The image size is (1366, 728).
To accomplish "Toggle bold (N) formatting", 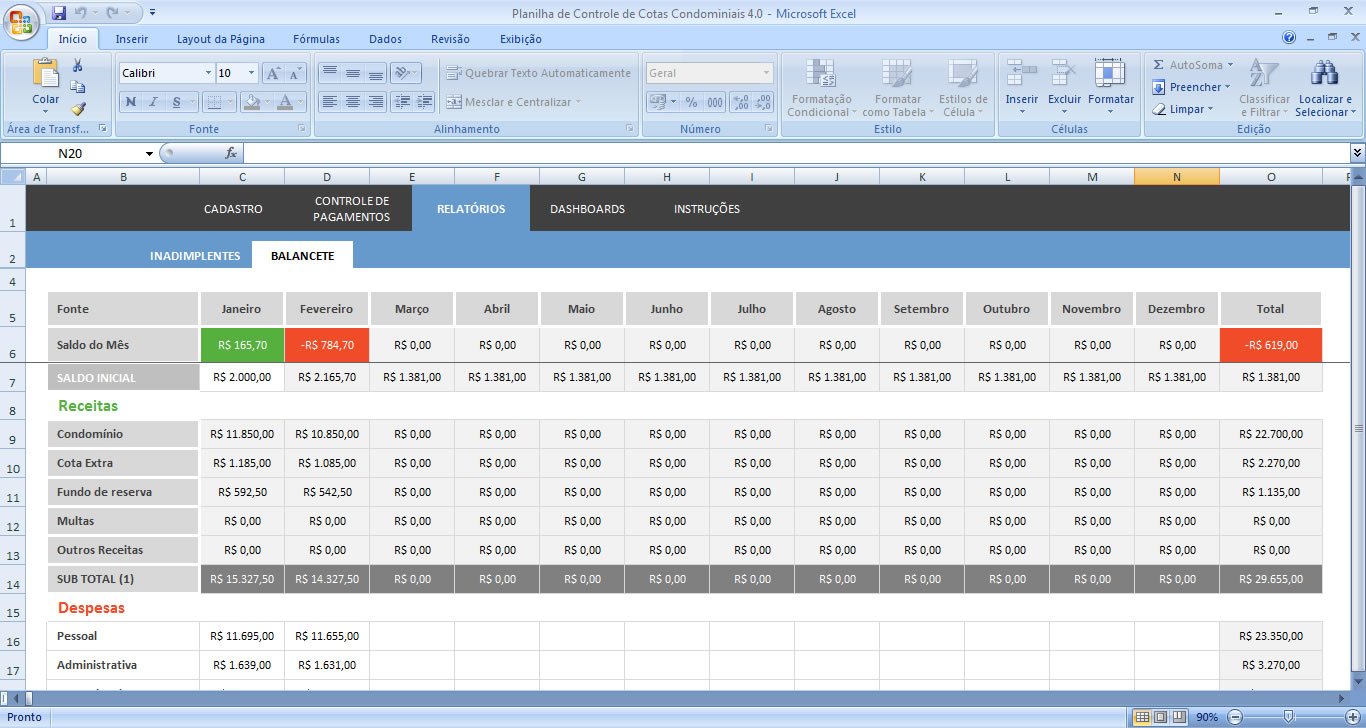I will click(130, 102).
